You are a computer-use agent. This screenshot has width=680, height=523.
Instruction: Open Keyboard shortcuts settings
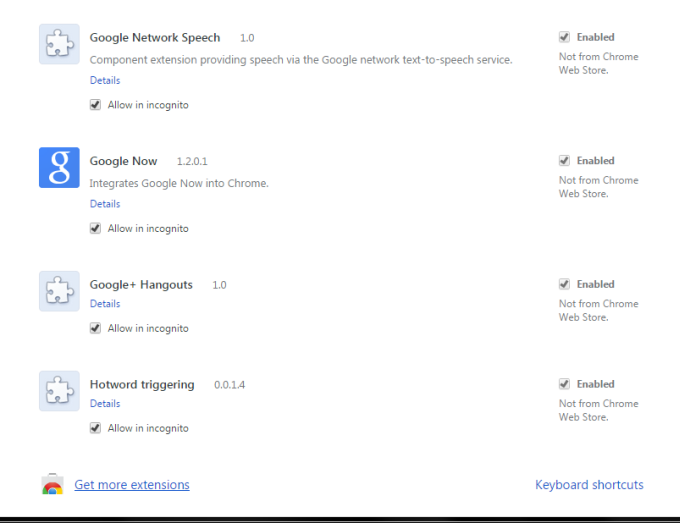[x=589, y=485]
